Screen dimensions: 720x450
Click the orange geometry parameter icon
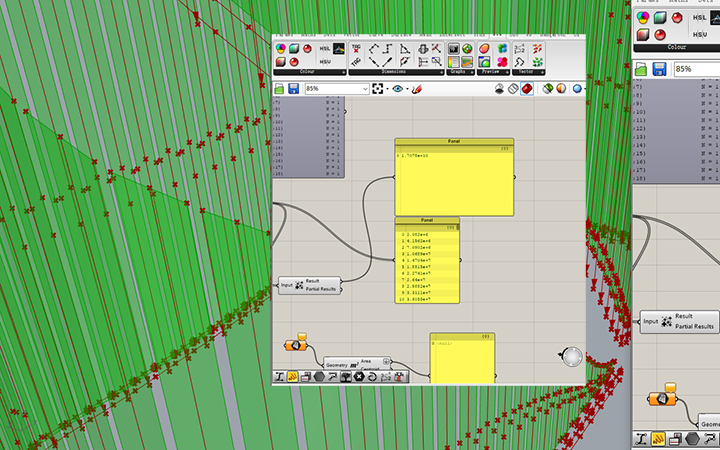coord(297,345)
